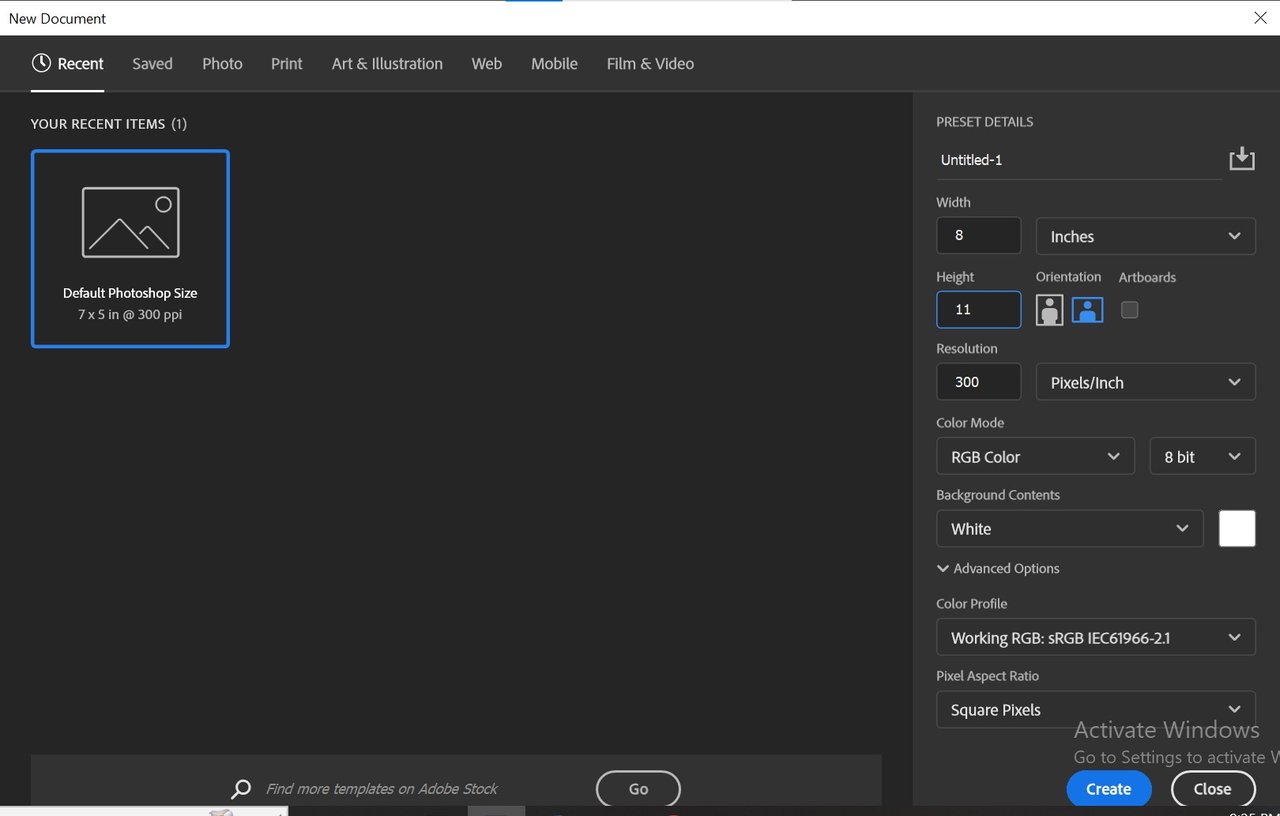Click the Create button
This screenshot has width=1280, height=816.
click(1109, 789)
